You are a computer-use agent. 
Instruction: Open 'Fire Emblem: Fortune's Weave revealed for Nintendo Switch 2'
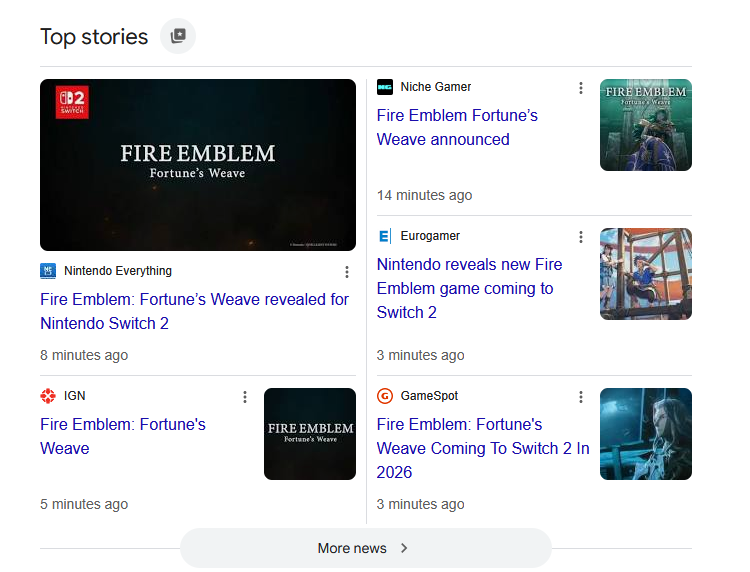click(x=194, y=311)
